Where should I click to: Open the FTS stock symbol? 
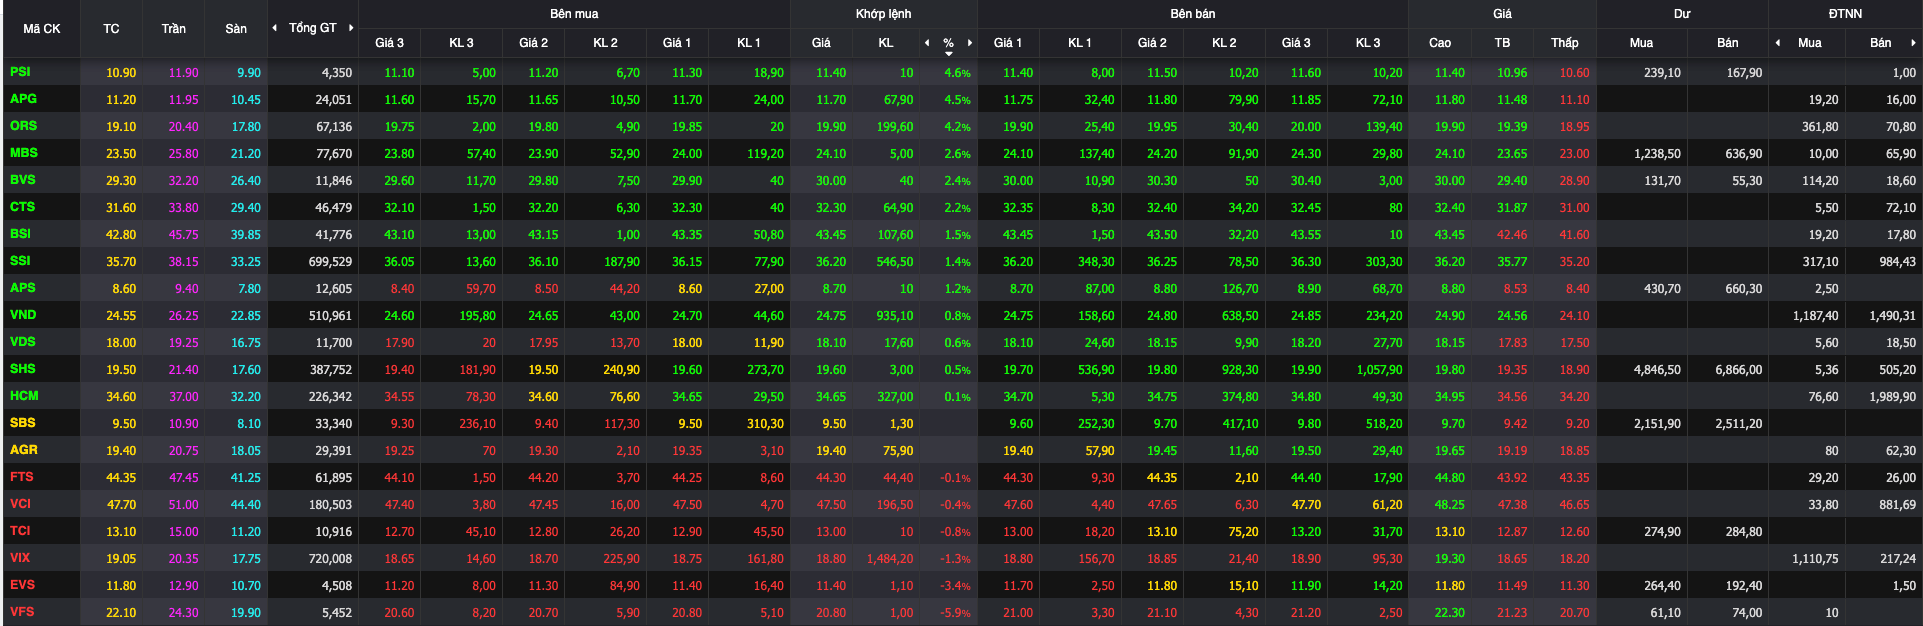(22, 477)
